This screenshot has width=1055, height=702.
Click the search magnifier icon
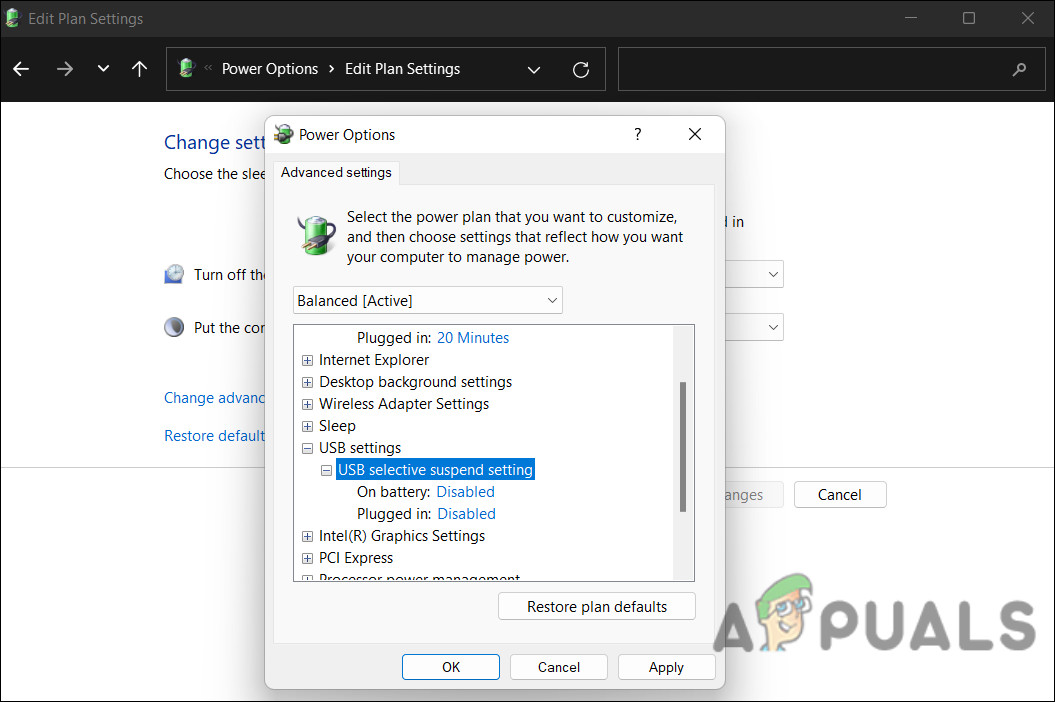(x=1019, y=68)
